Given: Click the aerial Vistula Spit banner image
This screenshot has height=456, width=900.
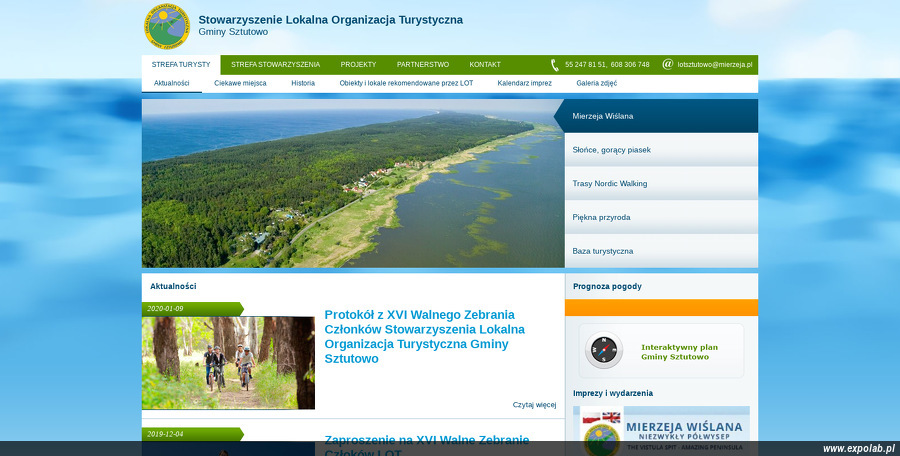Looking at the screenshot, I should coord(353,183).
